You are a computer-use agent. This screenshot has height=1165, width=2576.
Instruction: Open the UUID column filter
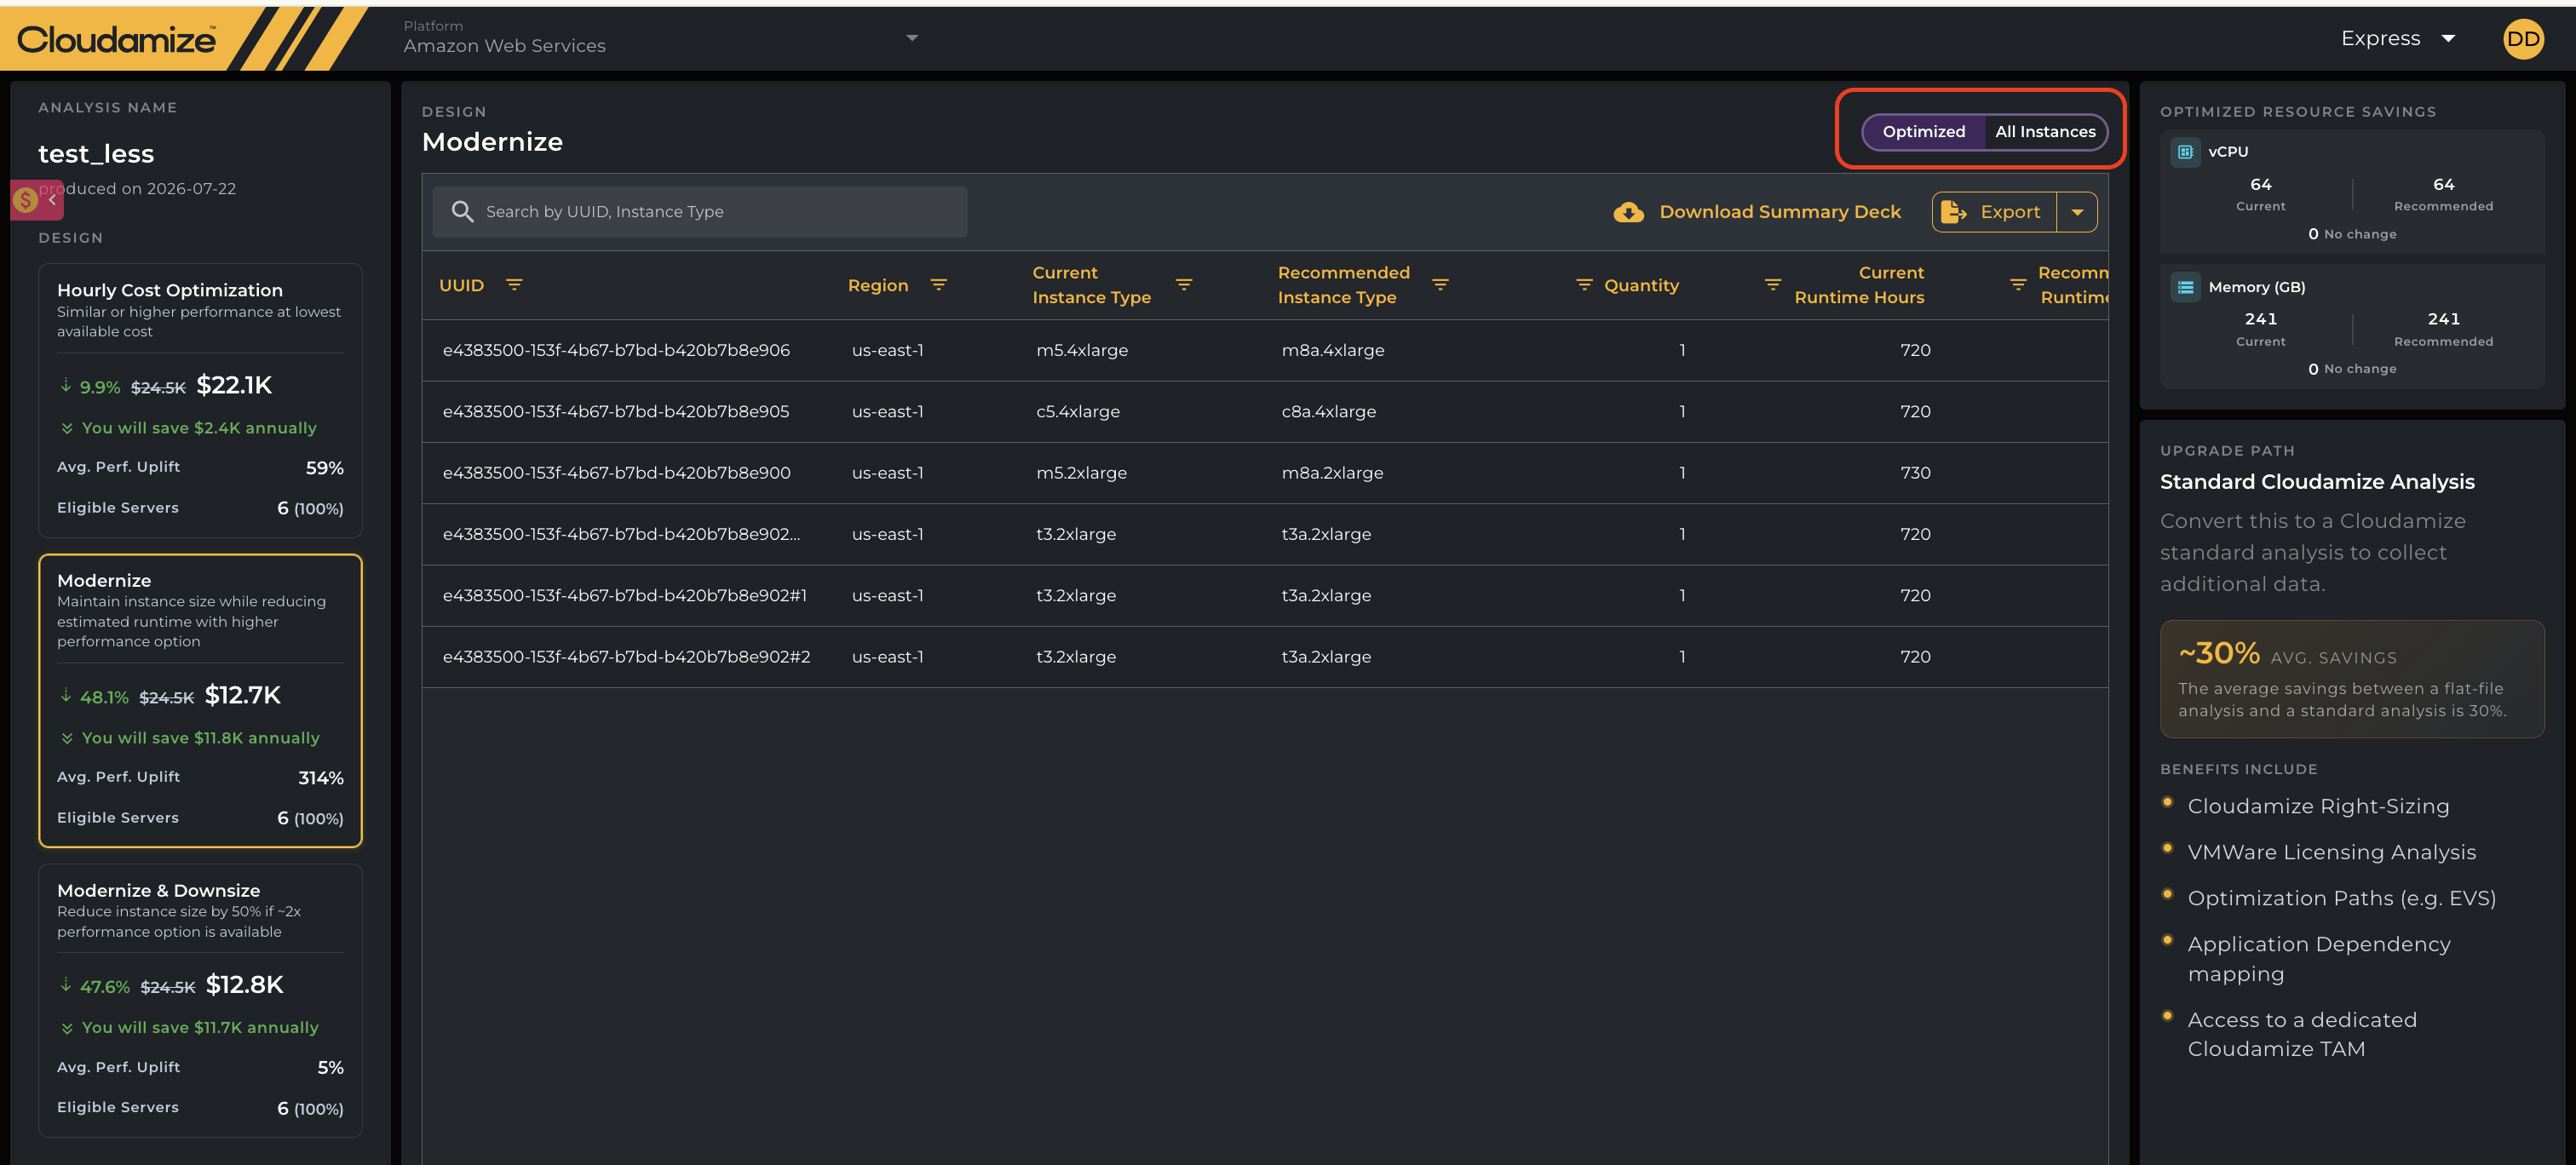(x=514, y=285)
